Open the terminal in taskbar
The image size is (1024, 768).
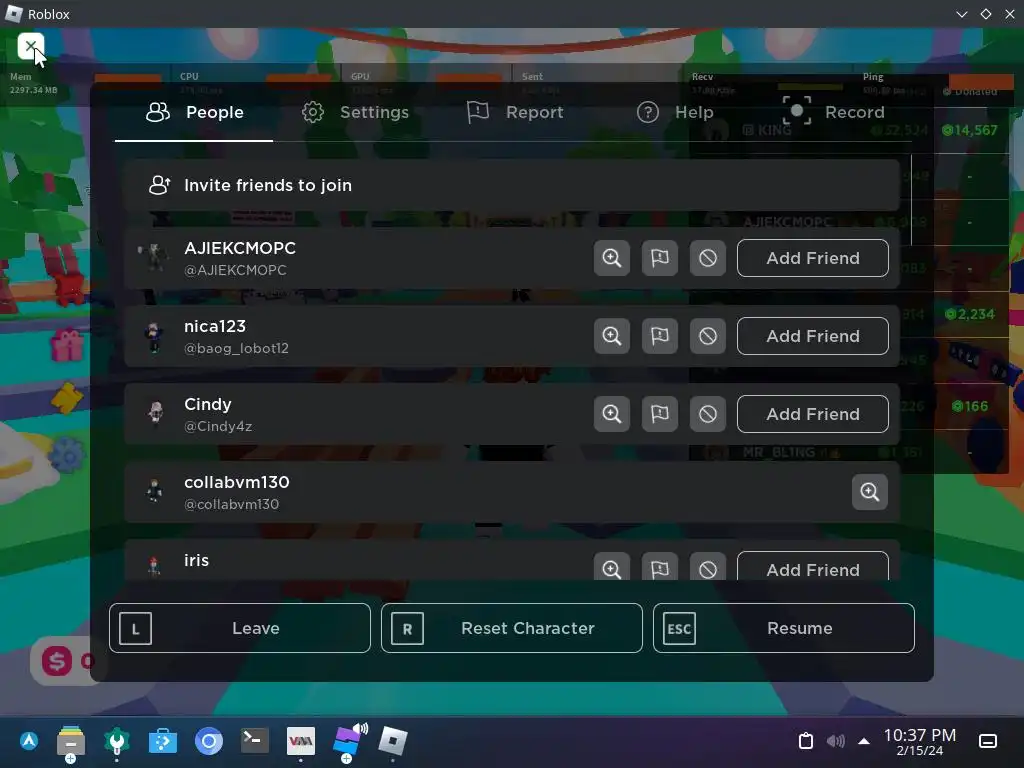(254, 741)
